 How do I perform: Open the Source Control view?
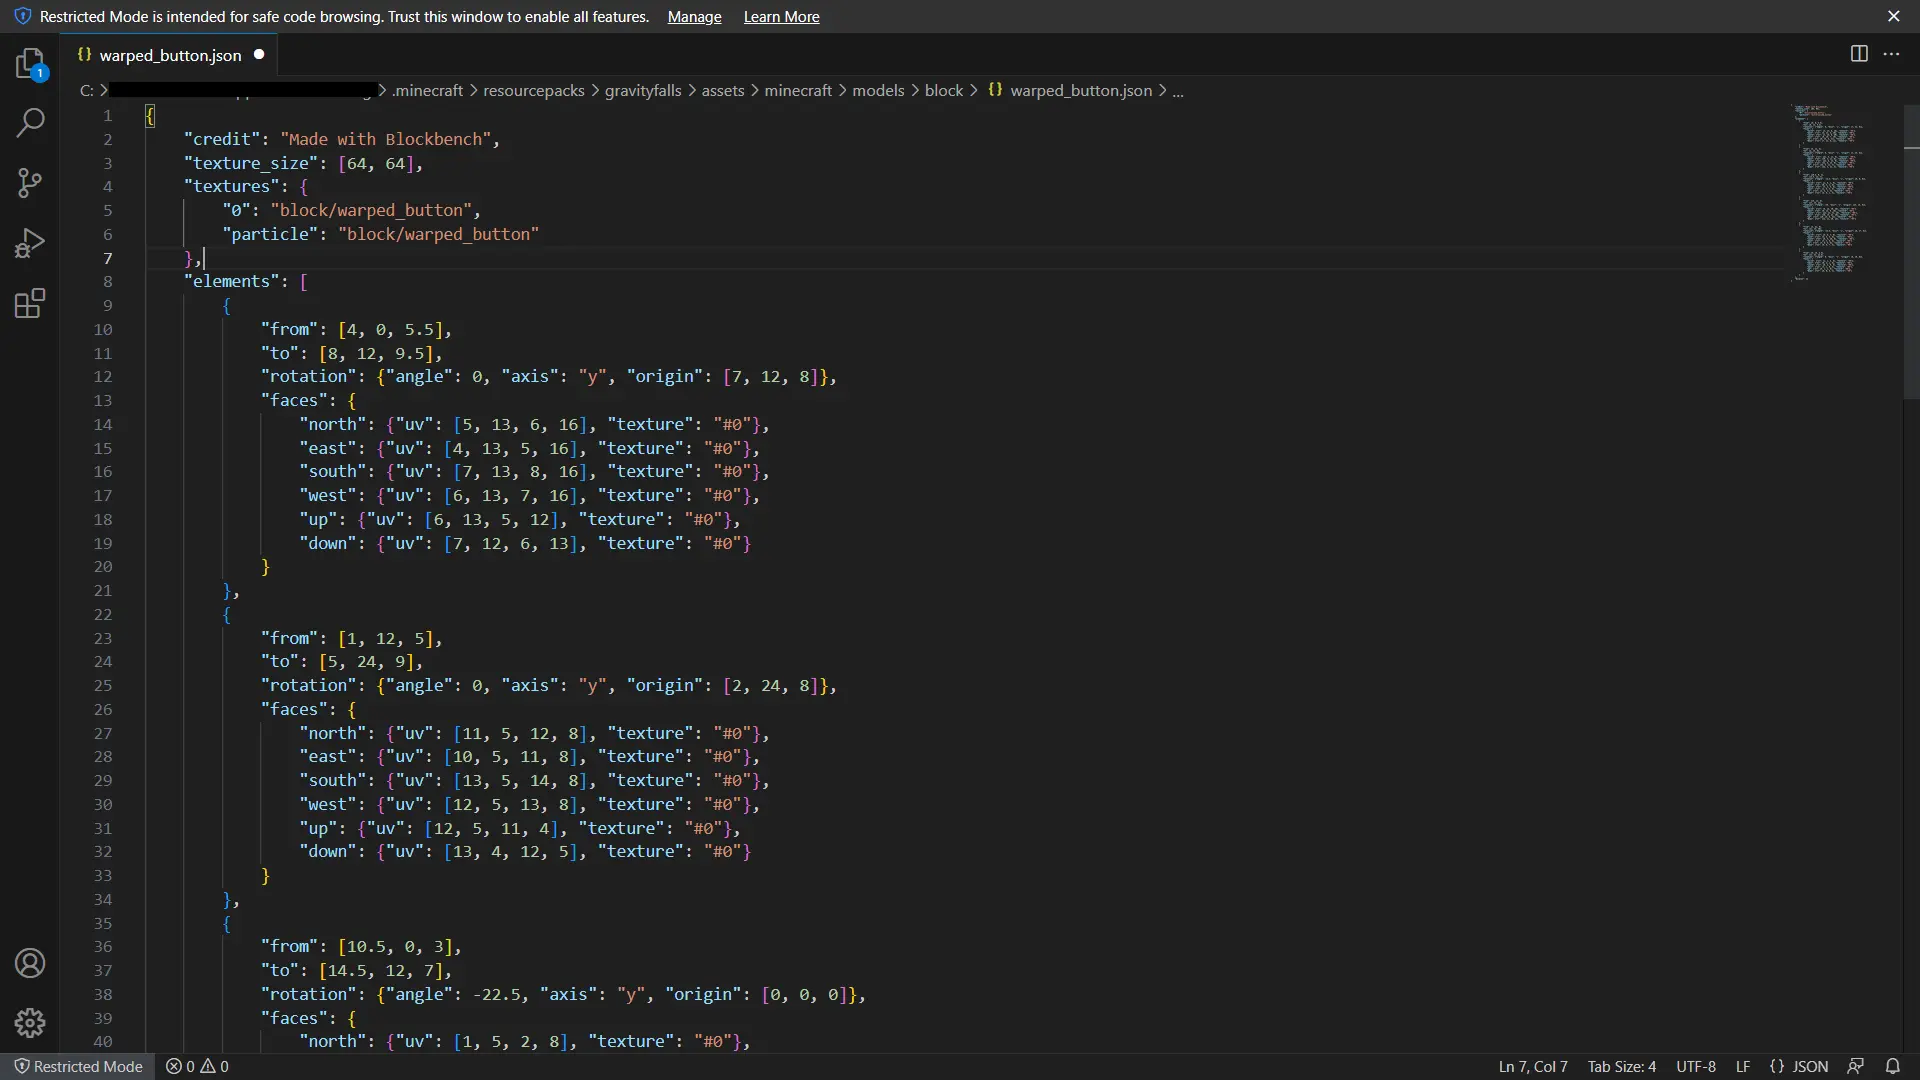pos(30,183)
